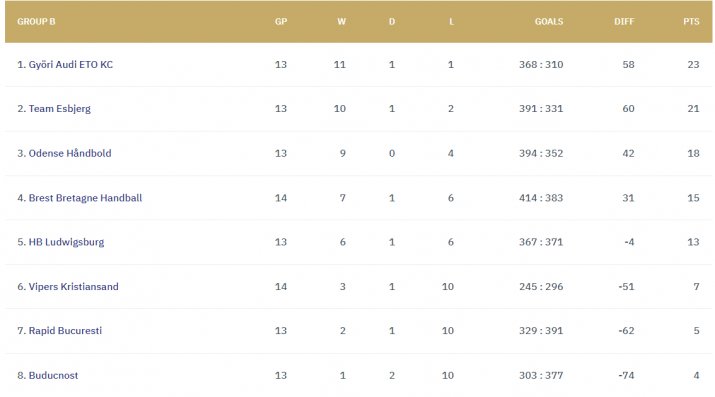Sort by the GP column header
This screenshot has width=715, height=397.
[281, 21]
